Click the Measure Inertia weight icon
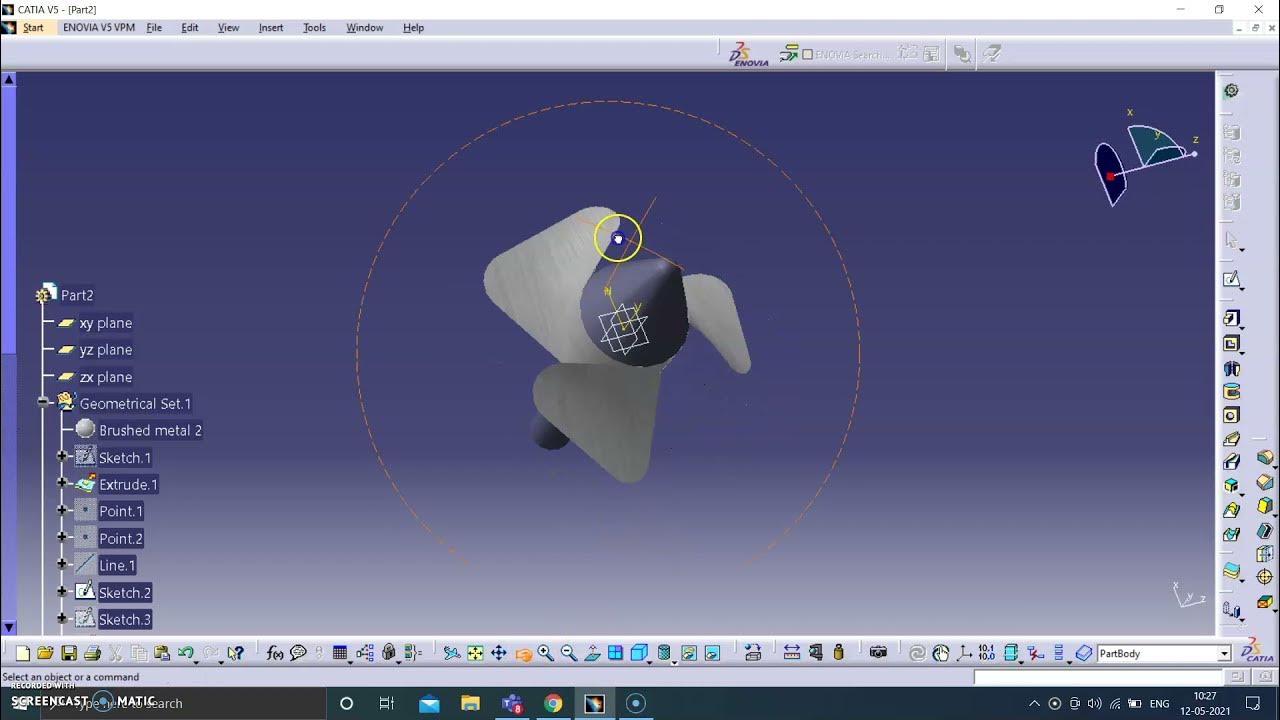1280x720 pixels. tap(838, 653)
